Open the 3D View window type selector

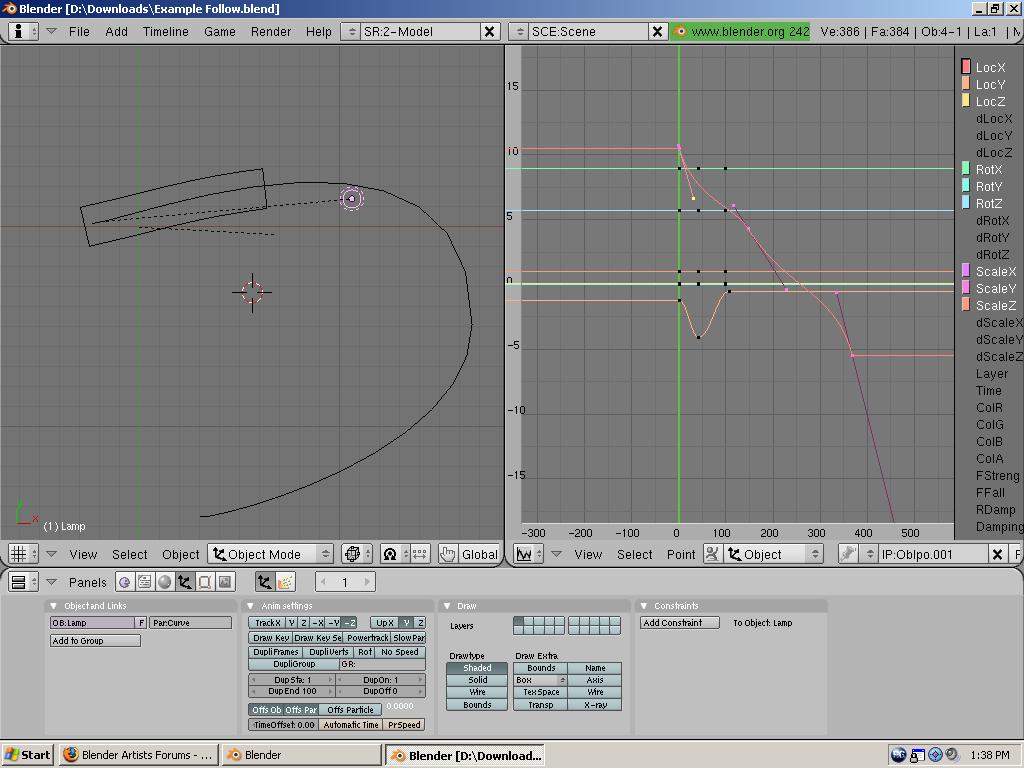click(x=23, y=554)
